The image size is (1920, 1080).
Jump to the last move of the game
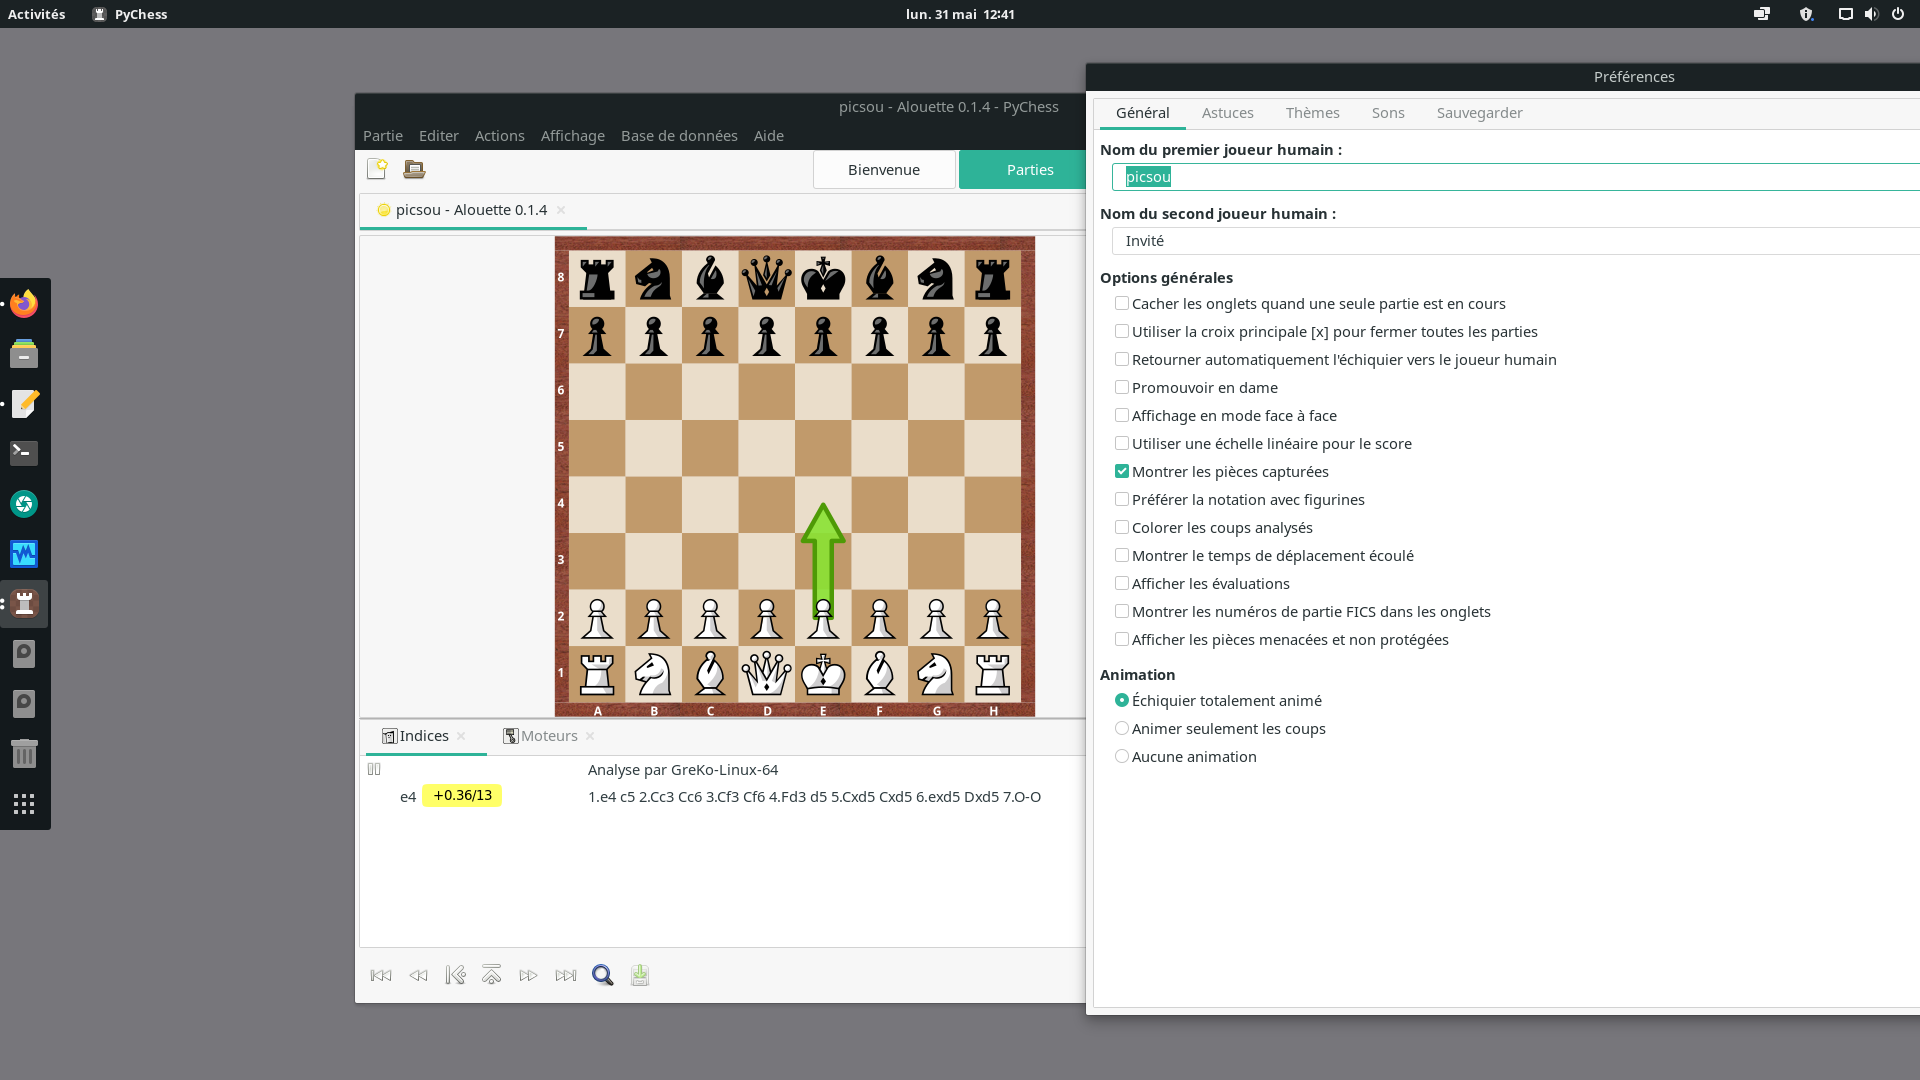pyautogui.click(x=565, y=975)
